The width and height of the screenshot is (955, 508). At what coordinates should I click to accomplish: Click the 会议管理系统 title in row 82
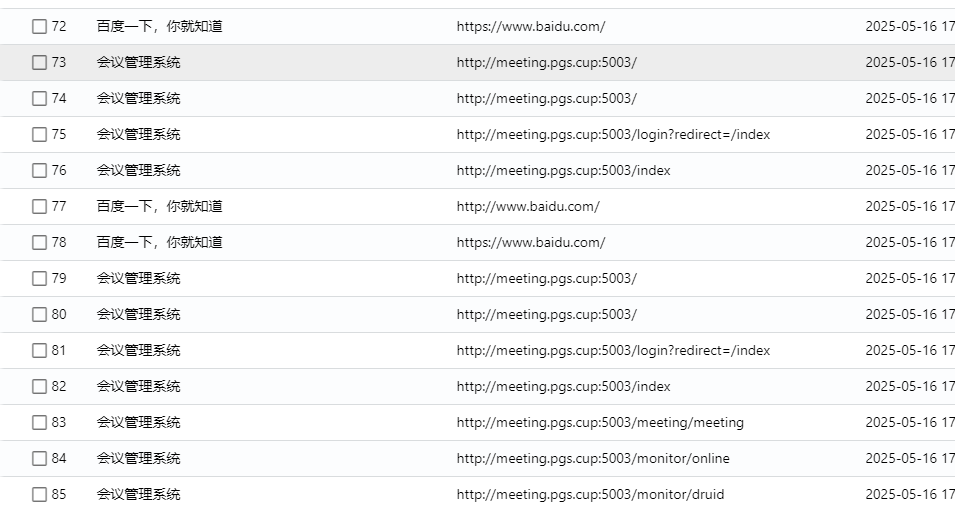(138, 386)
